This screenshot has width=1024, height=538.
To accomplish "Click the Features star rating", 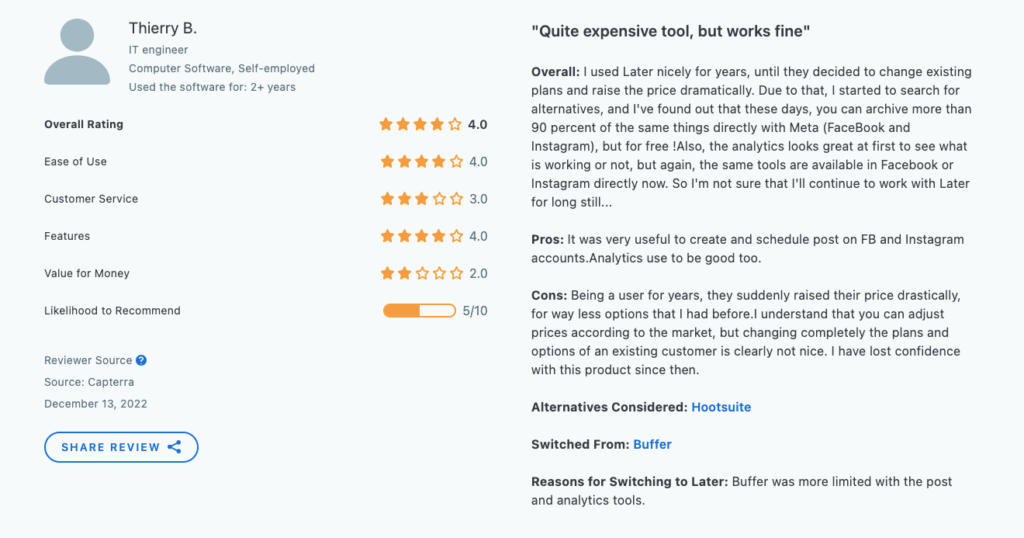I will coord(421,236).
